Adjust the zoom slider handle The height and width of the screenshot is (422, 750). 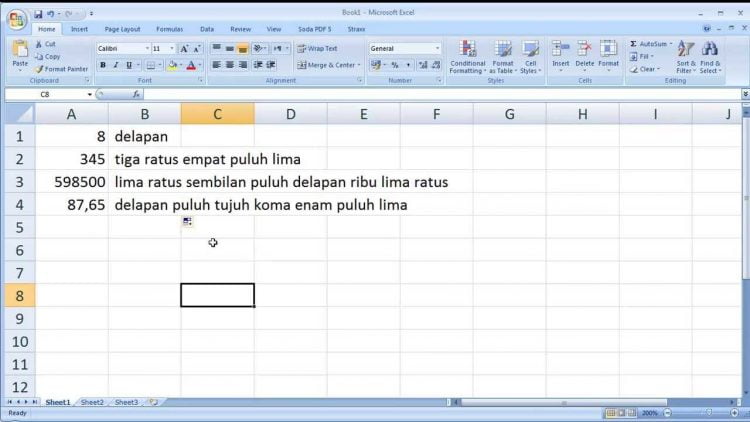click(x=709, y=413)
